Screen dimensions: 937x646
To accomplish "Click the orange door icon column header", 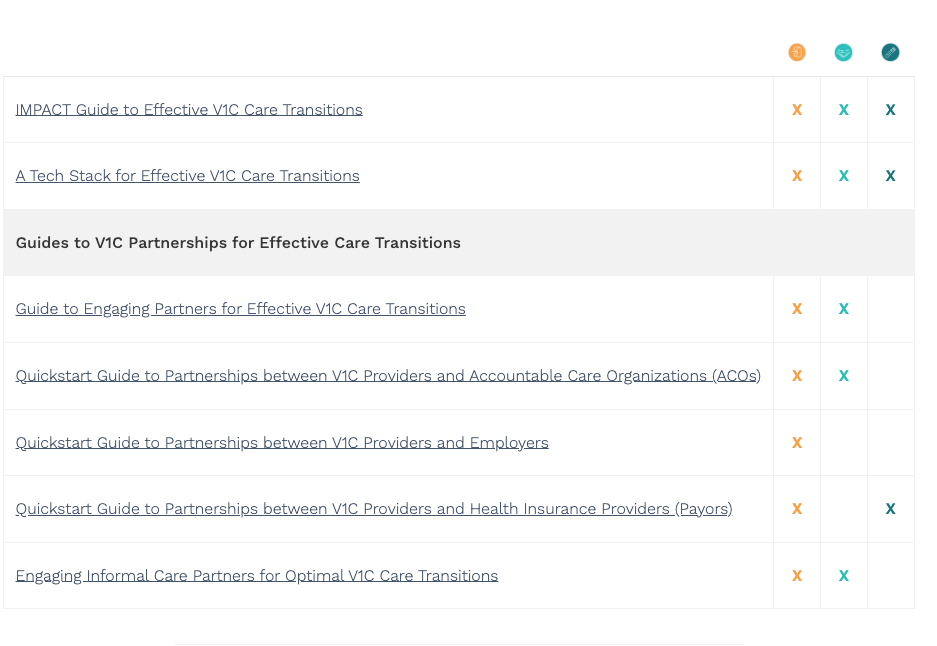I will tap(797, 53).
